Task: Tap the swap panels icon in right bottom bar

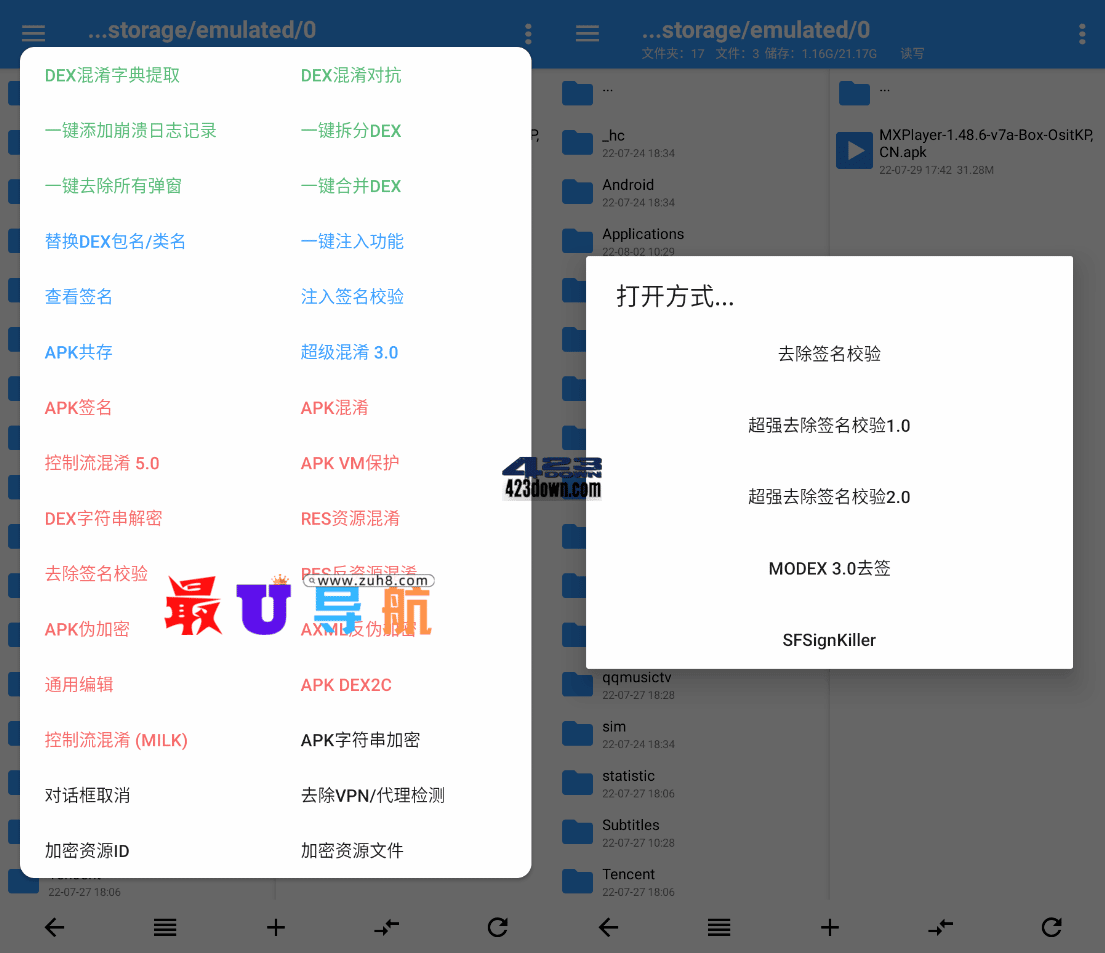Action: pyautogui.click(x=940, y=927)
